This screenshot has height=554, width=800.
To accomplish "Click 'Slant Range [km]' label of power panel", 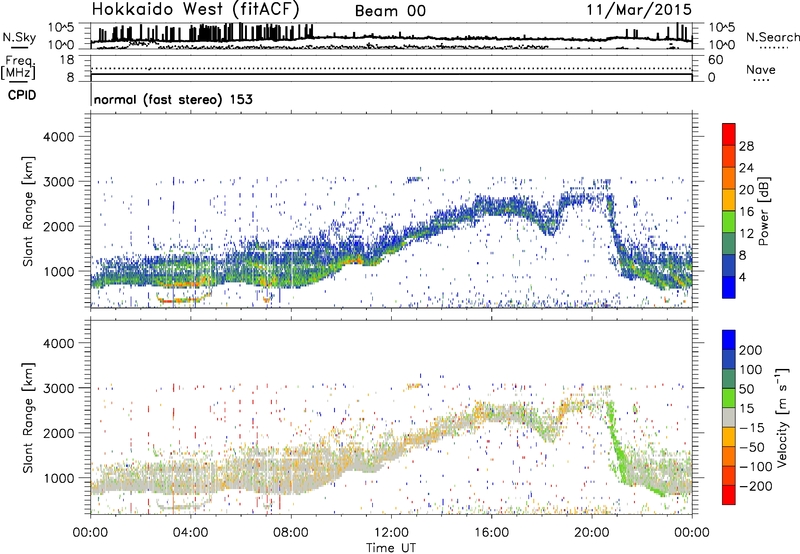I will click(x=28, y=211).
